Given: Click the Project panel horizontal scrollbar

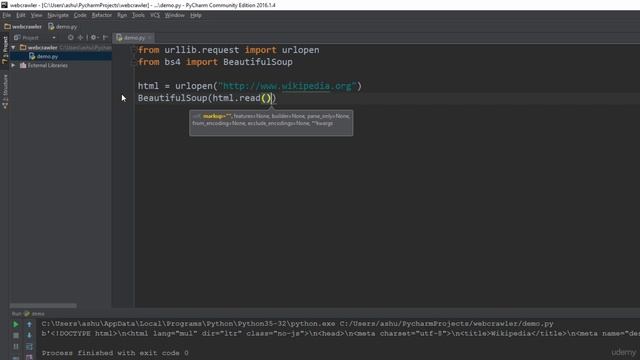Looking at the screenshot, I should coord(43,305).
